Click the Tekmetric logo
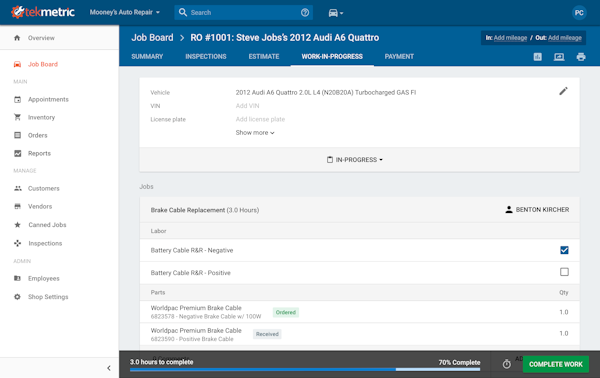This screenshot has height=378, width=600. [42, 12]
